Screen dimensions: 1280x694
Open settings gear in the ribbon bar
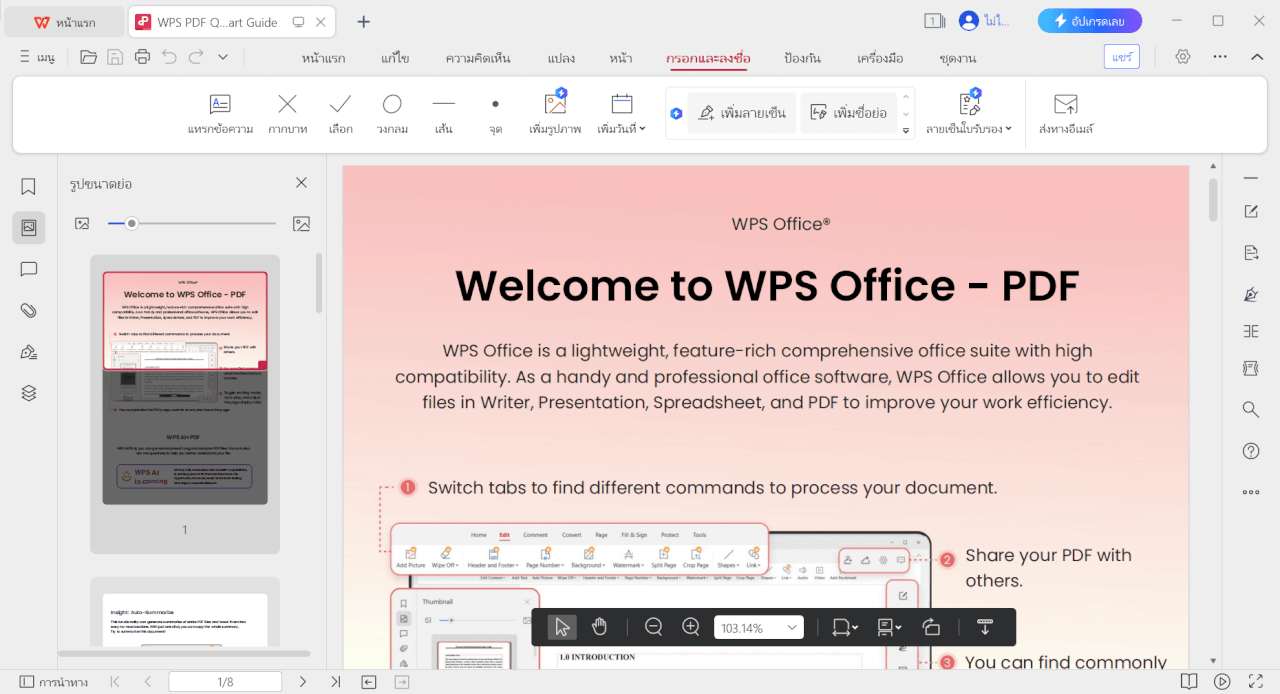tap(1183, 57)
